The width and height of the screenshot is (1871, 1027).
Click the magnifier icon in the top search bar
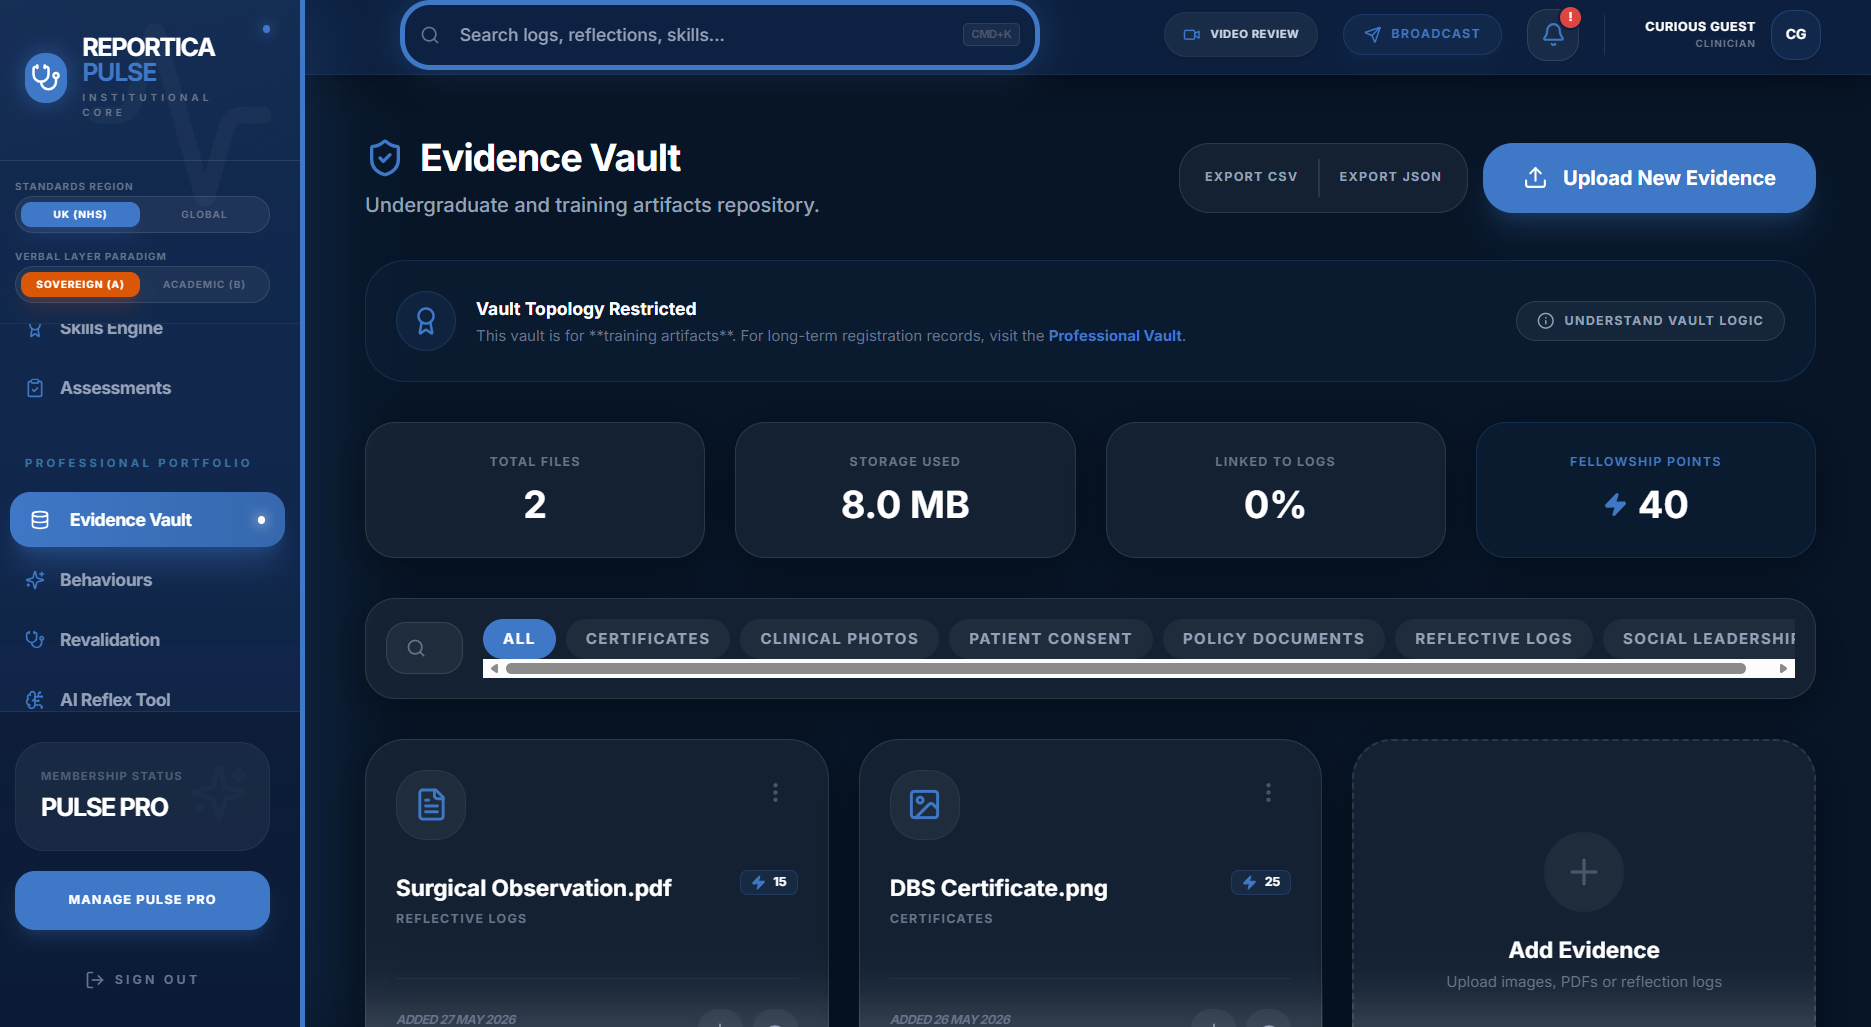coord(430,35)
